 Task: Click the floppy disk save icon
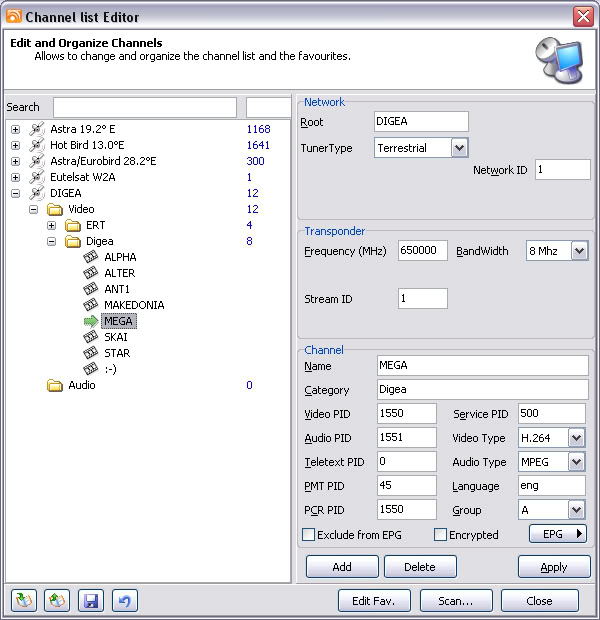91,600
